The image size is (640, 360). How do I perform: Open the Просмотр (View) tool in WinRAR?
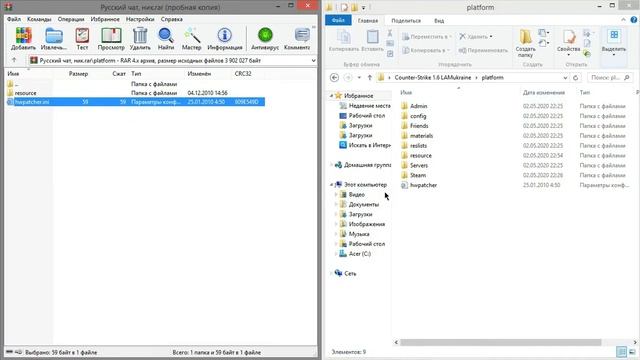tap(111, 39)
